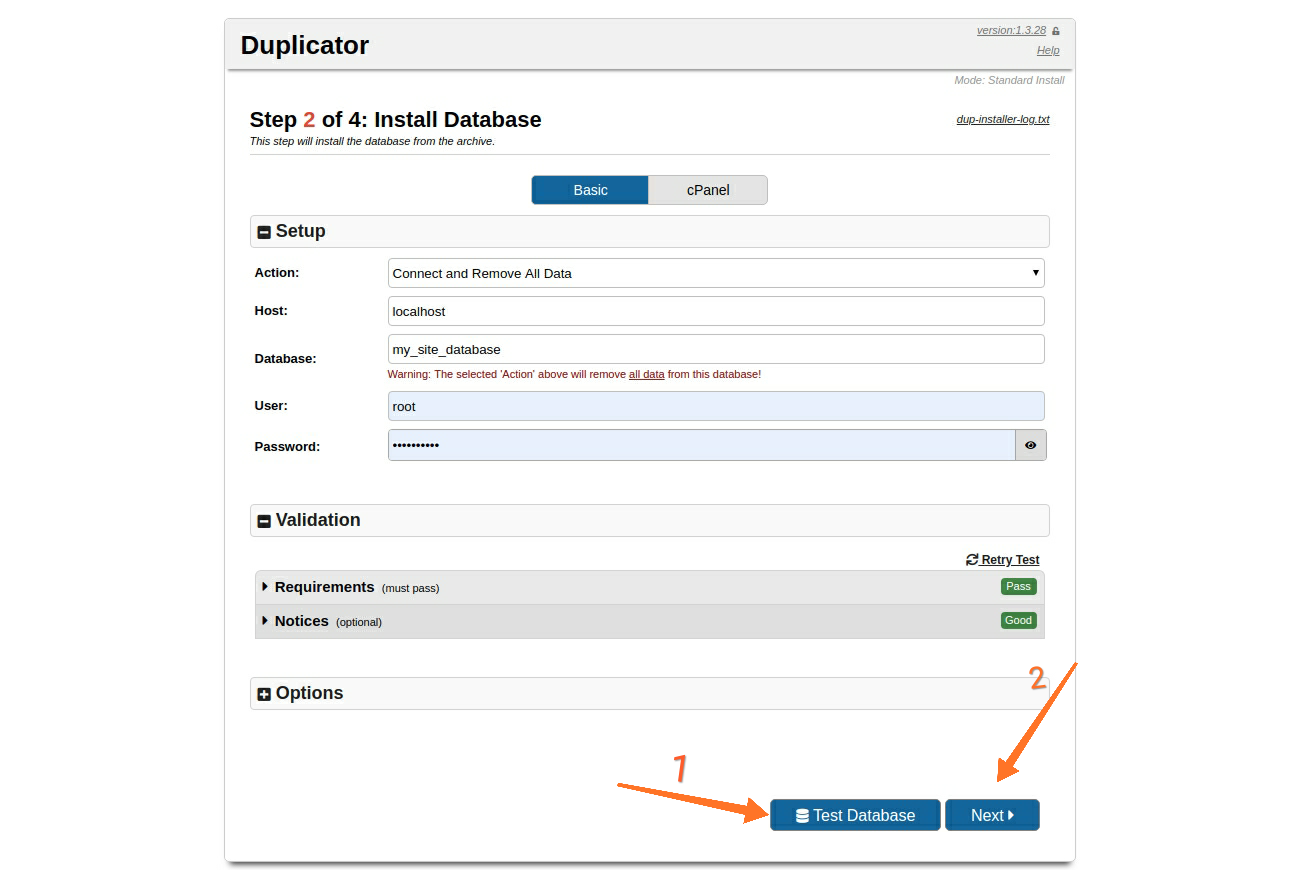Viewport: 1299px width, 870px height.
Task: Click the Options section heading text
Action: 310,693
